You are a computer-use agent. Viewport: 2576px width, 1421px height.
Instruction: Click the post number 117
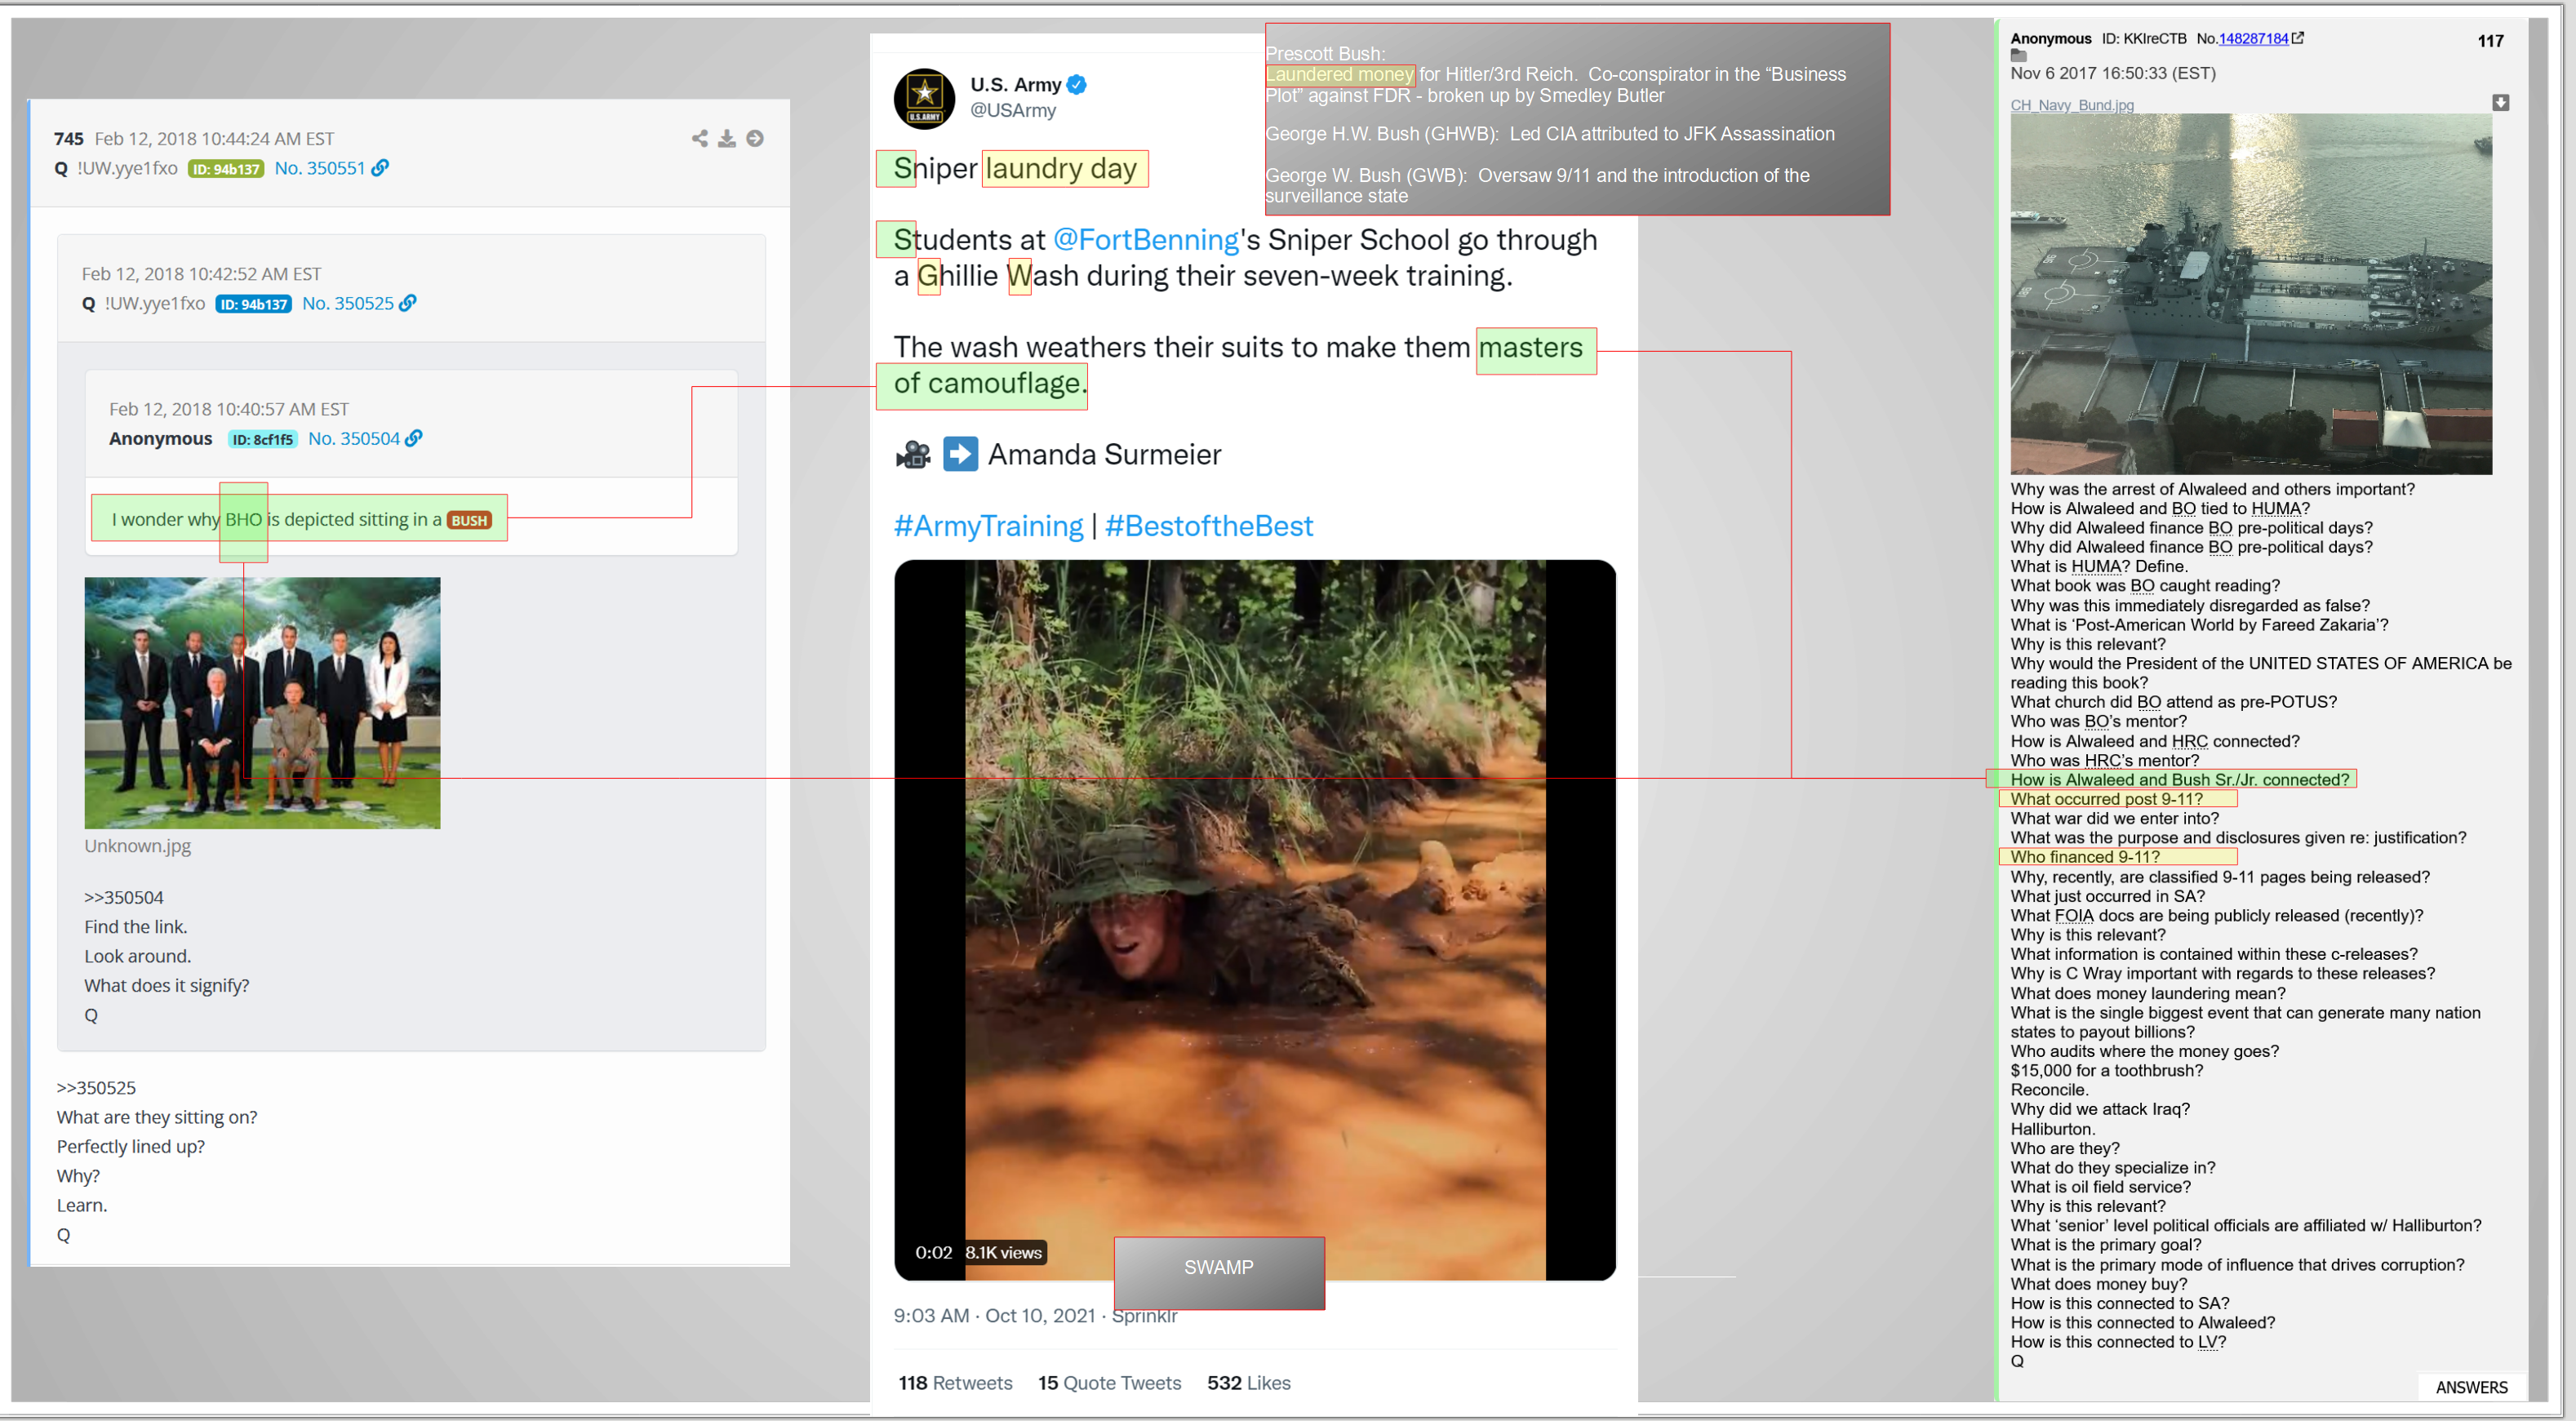tap(2490, 41)
